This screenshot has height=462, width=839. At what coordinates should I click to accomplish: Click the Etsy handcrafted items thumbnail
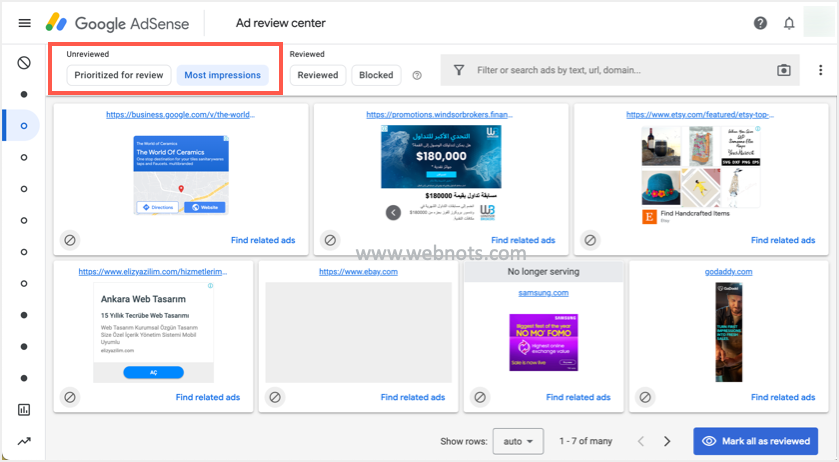[700, 175]
